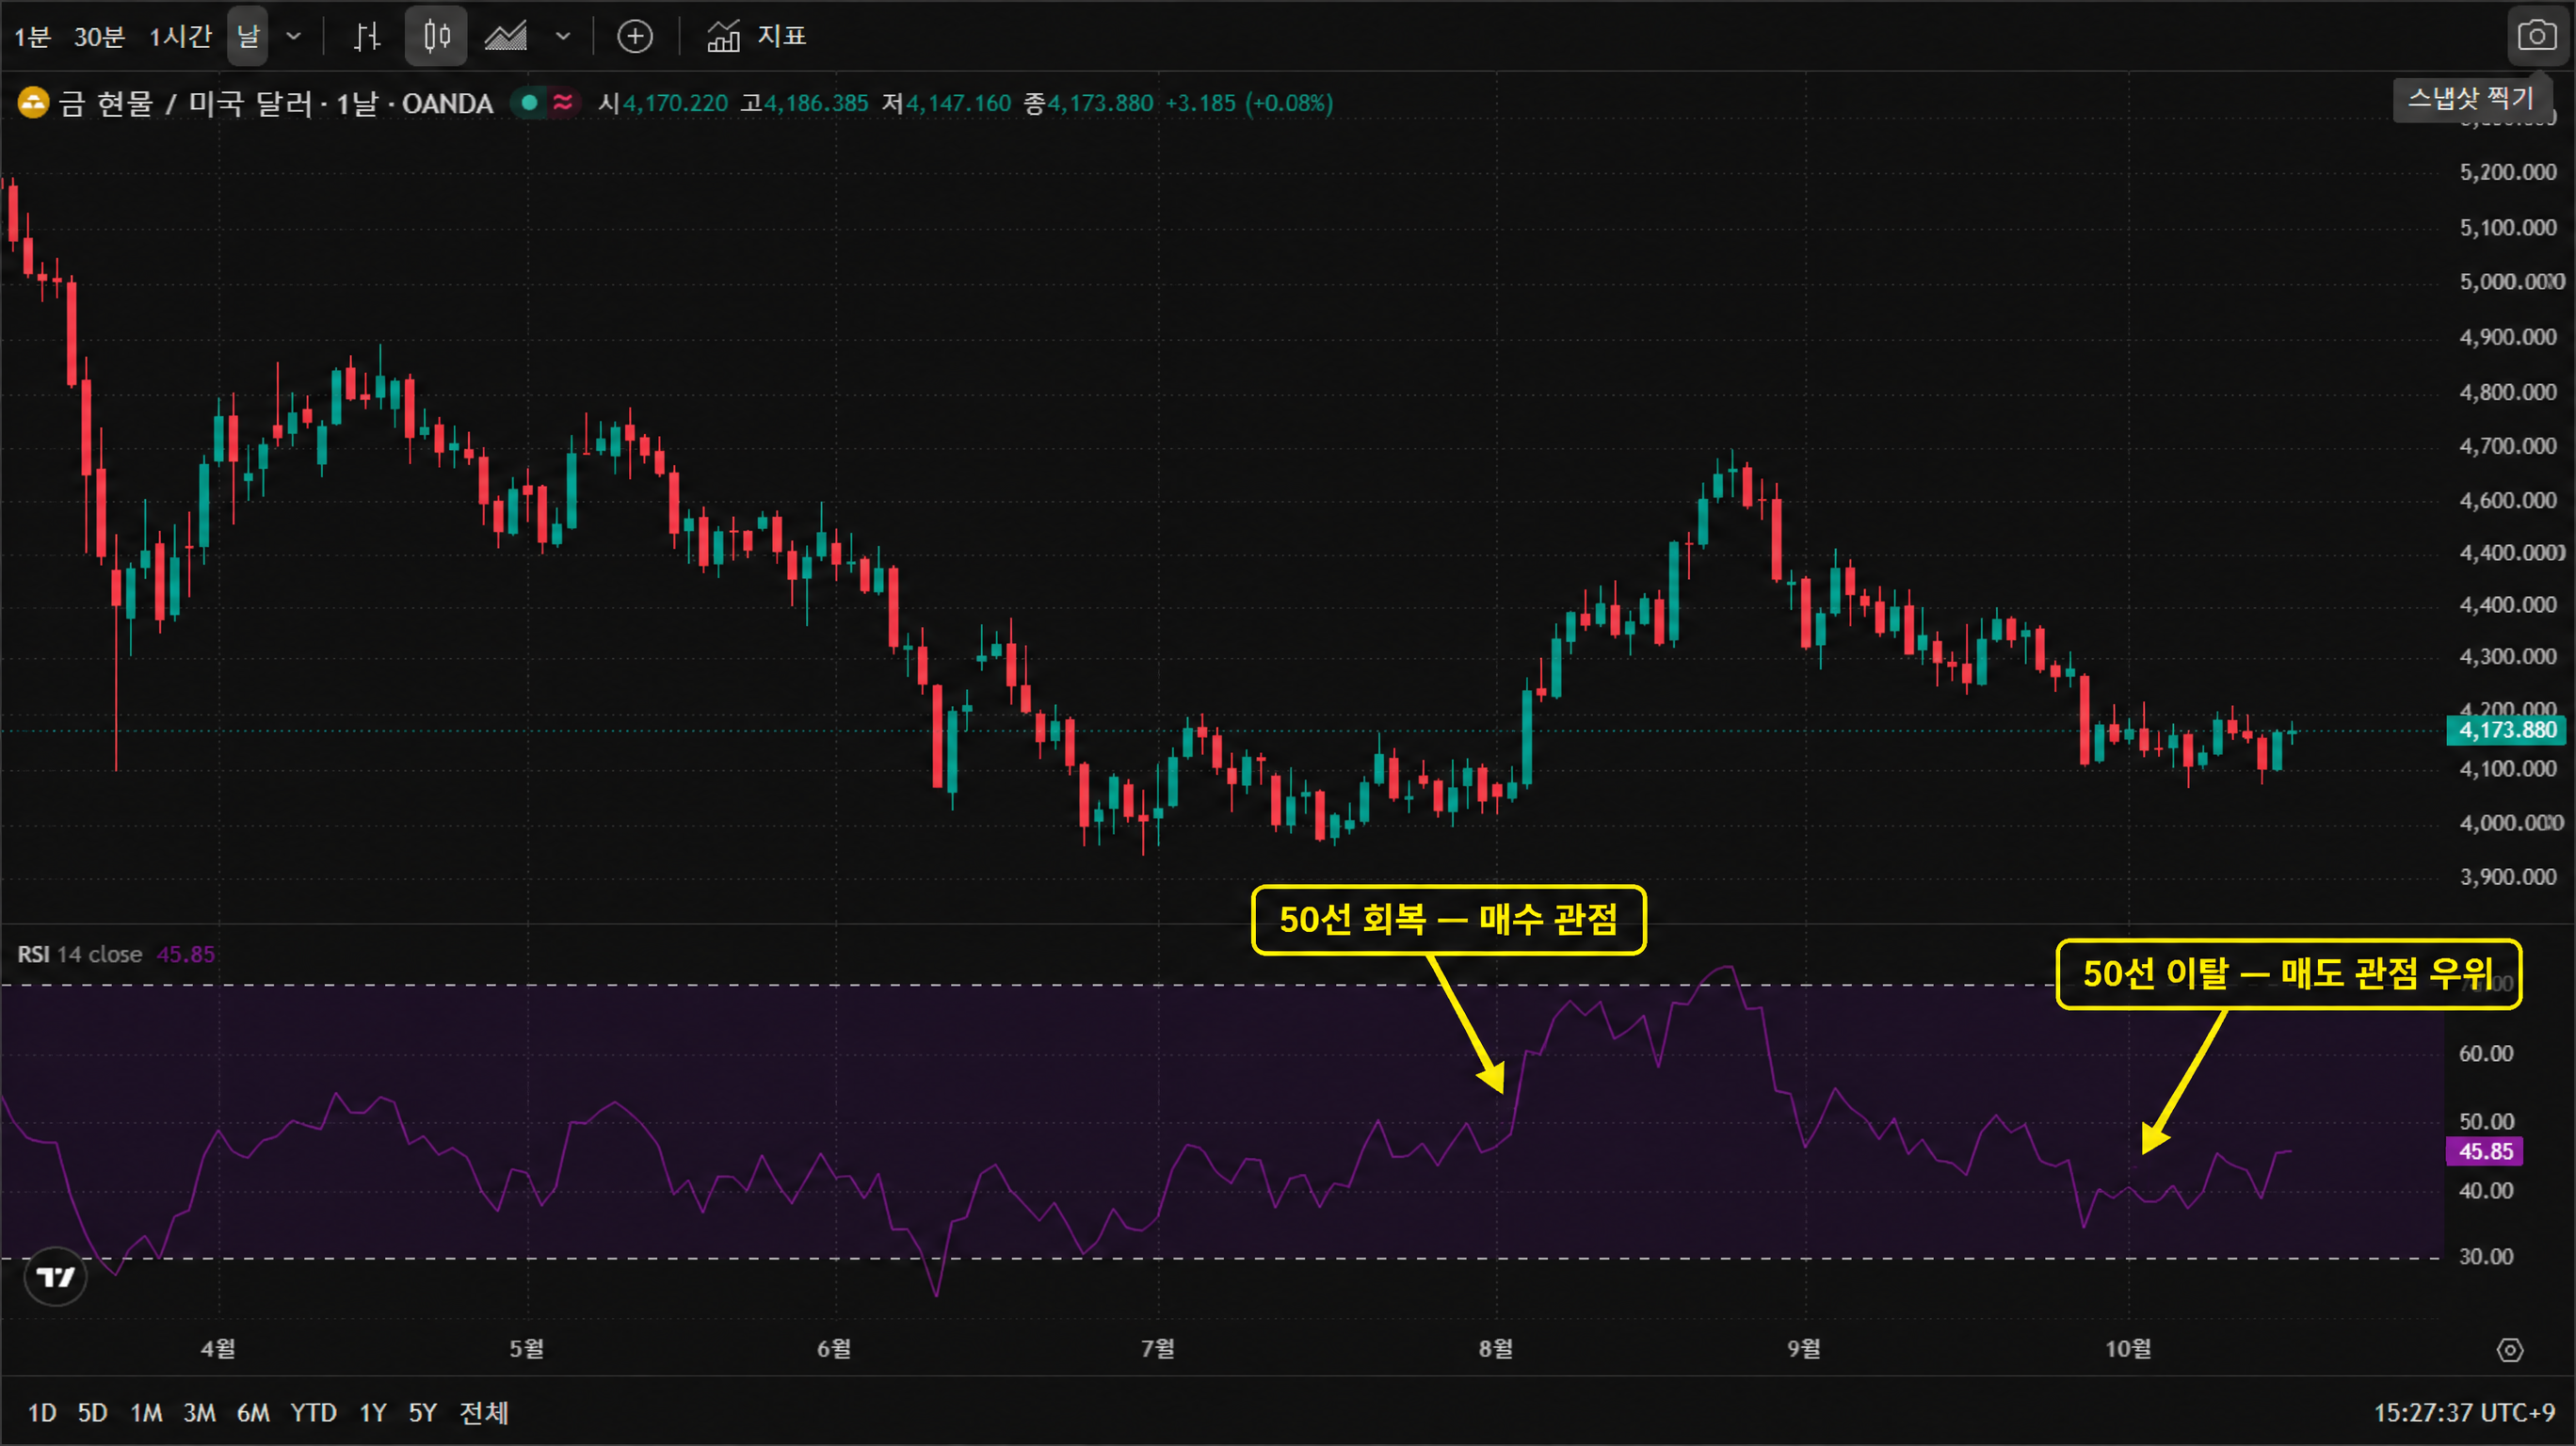Click the compare/add symbol plus icon
The height and width of the screenshot is (1446, 2576).
[x=635, y=37]
